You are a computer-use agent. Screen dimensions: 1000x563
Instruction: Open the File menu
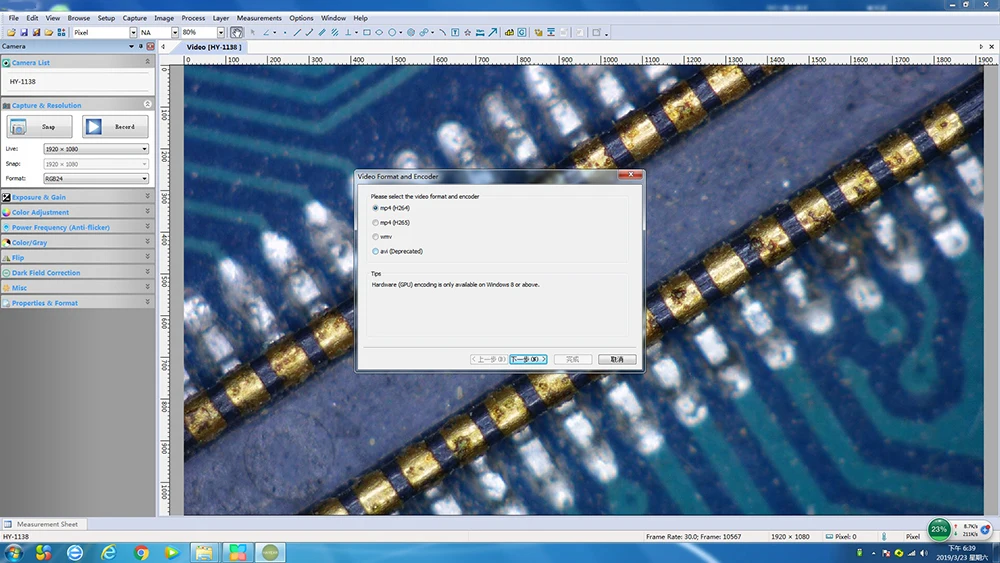tap(13, 18)
